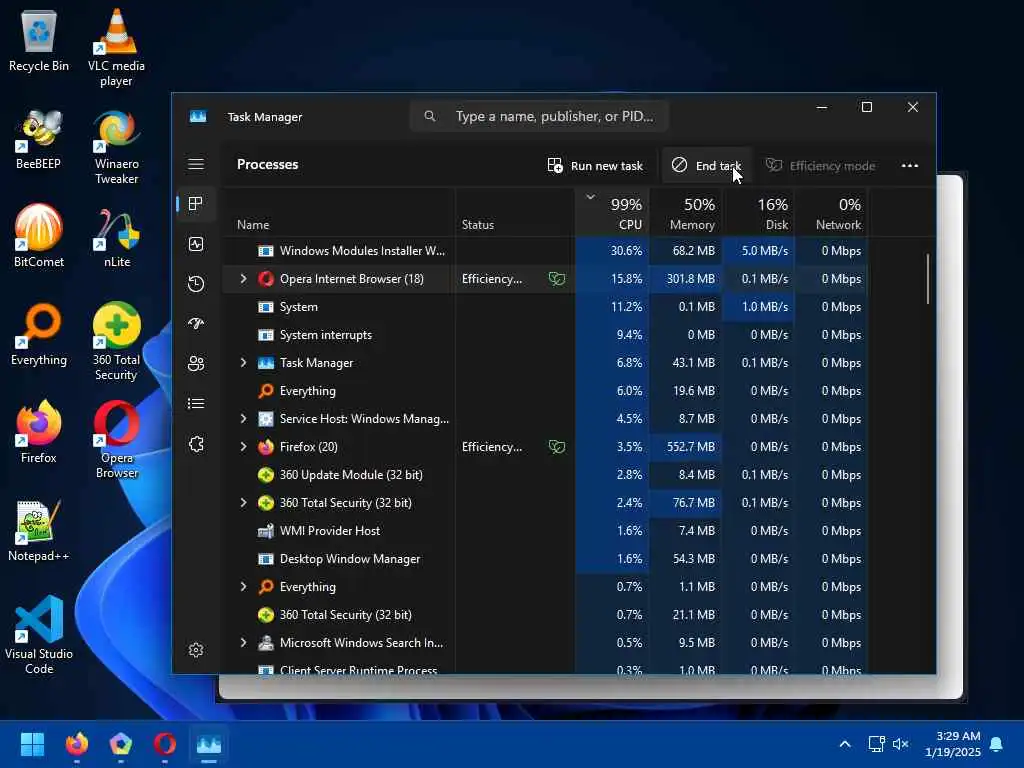Click the sort chevron above CPU column
Viewport: 1024px width, 768px height.
coord(590,197)
